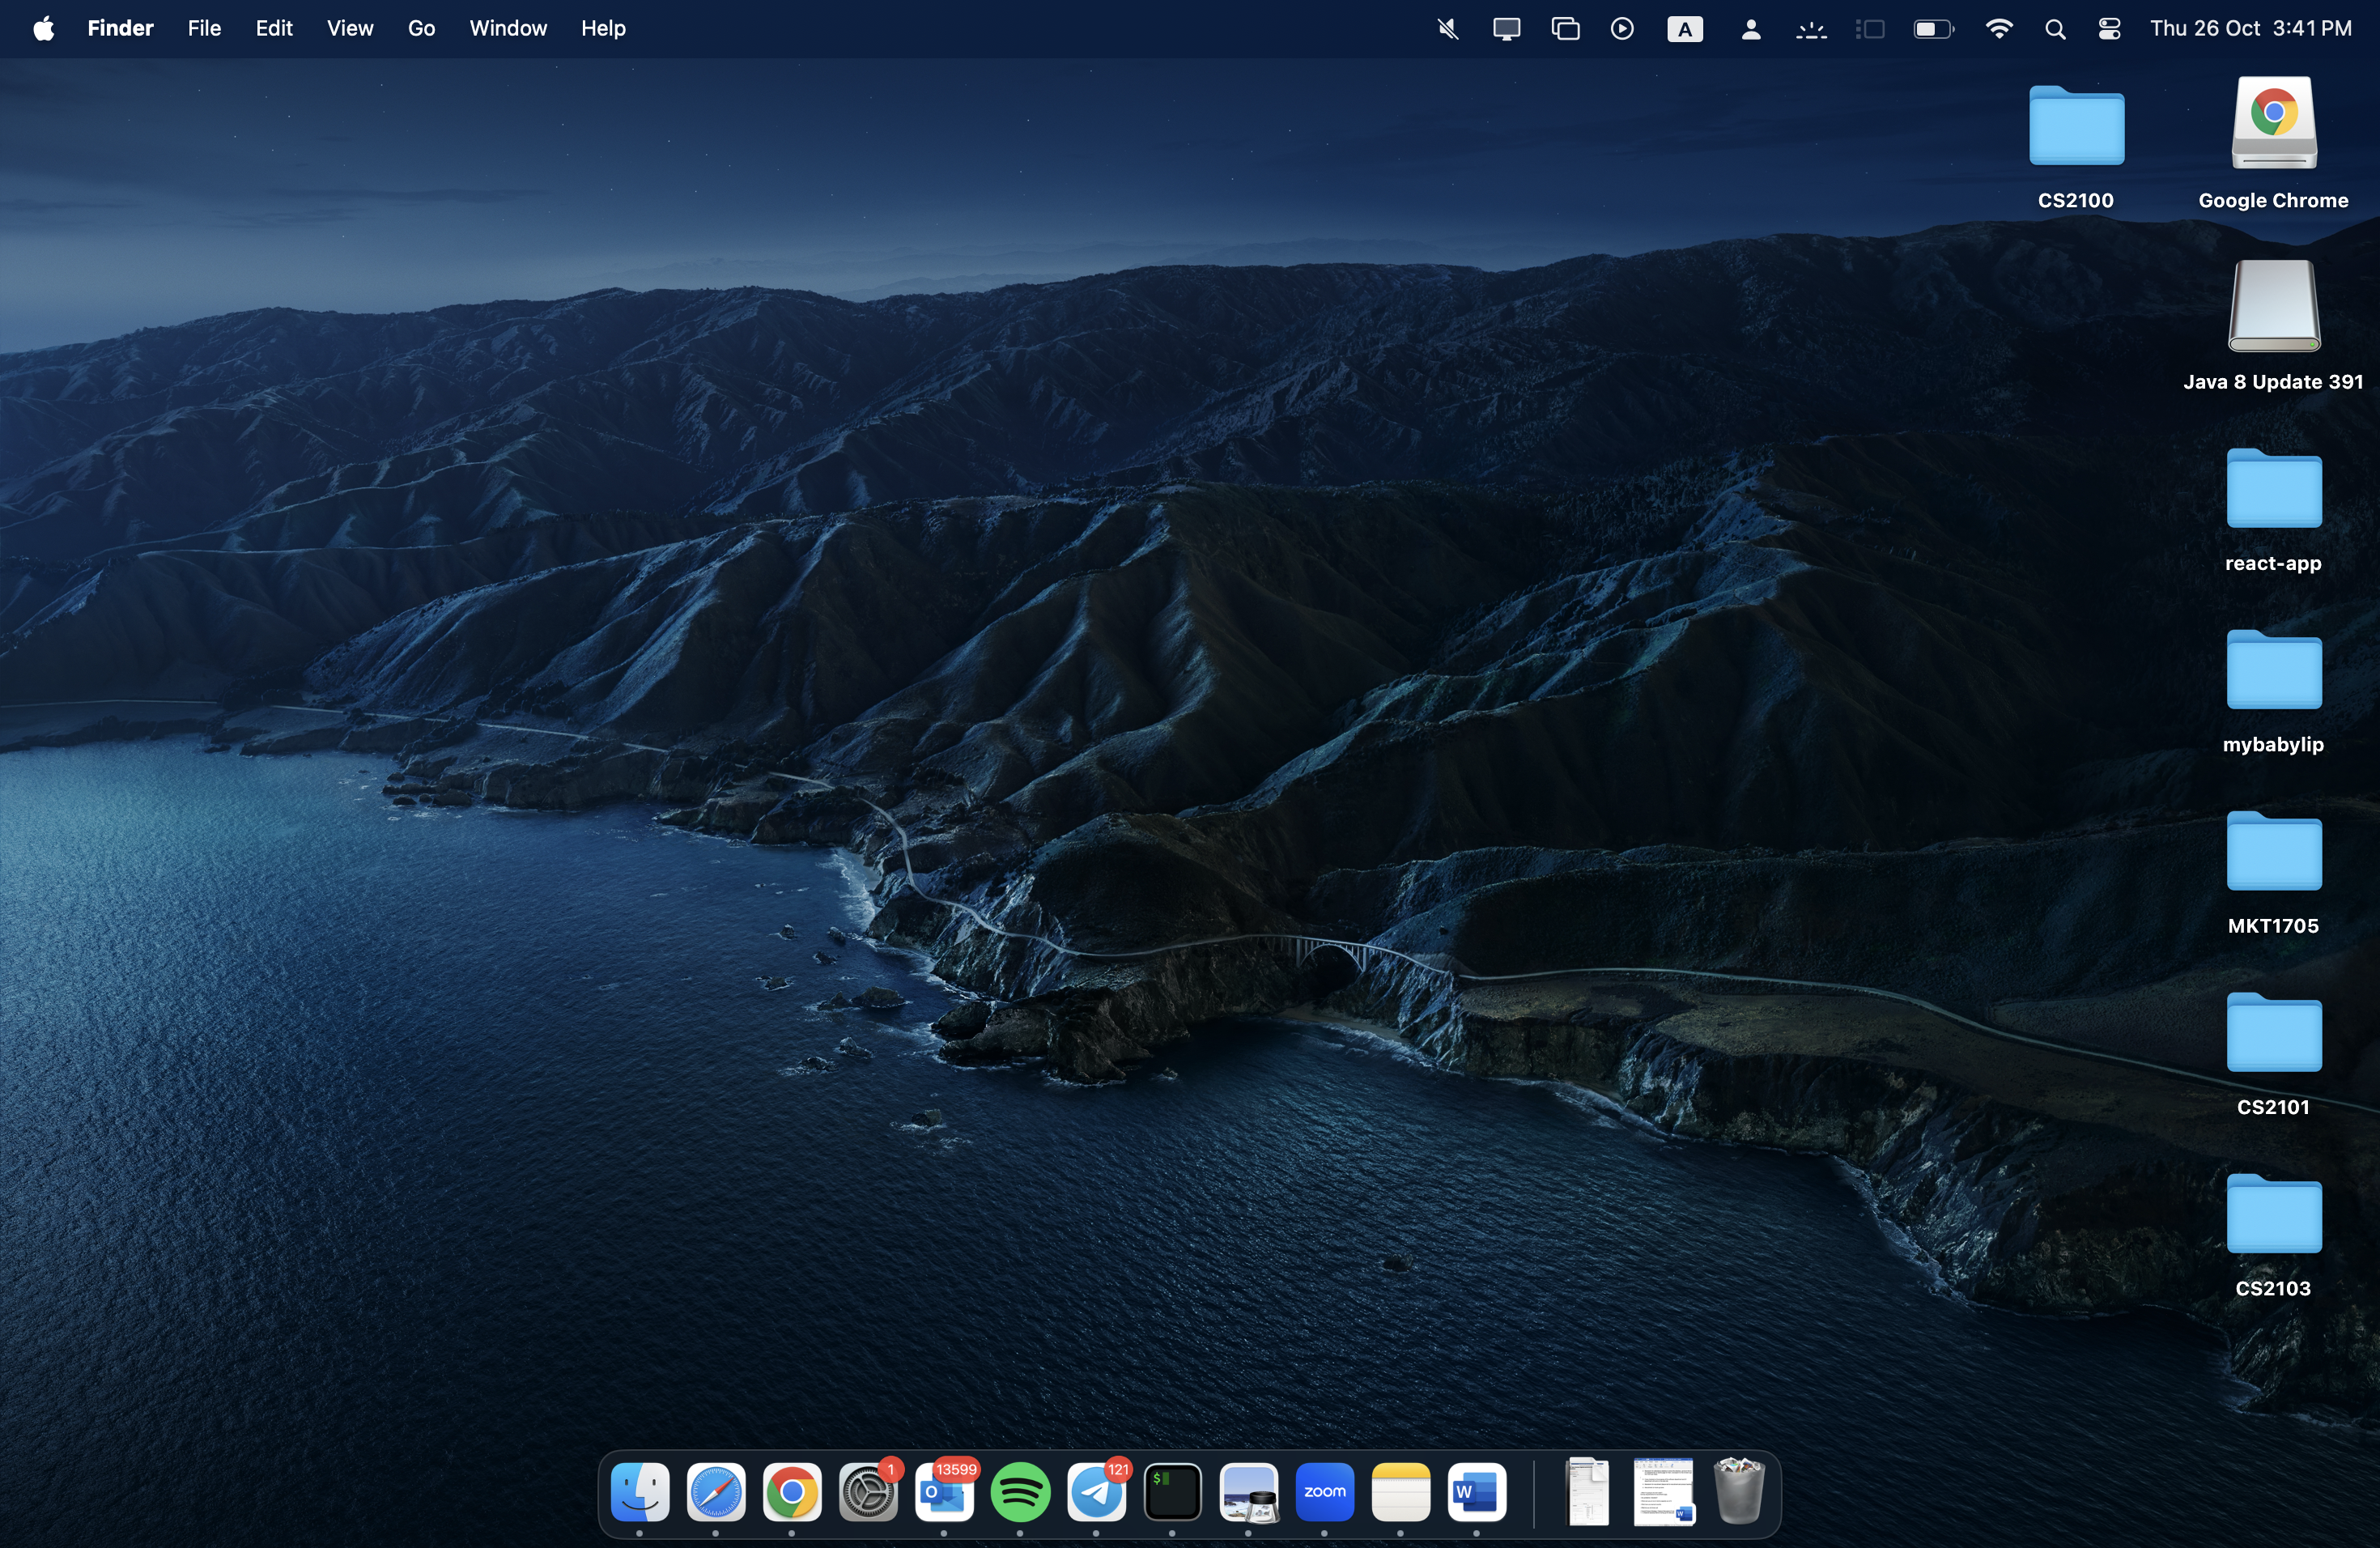Viewport: 2380px width, 1548px height.
Task: Click the Notes app icon
Action: 1400,1493
